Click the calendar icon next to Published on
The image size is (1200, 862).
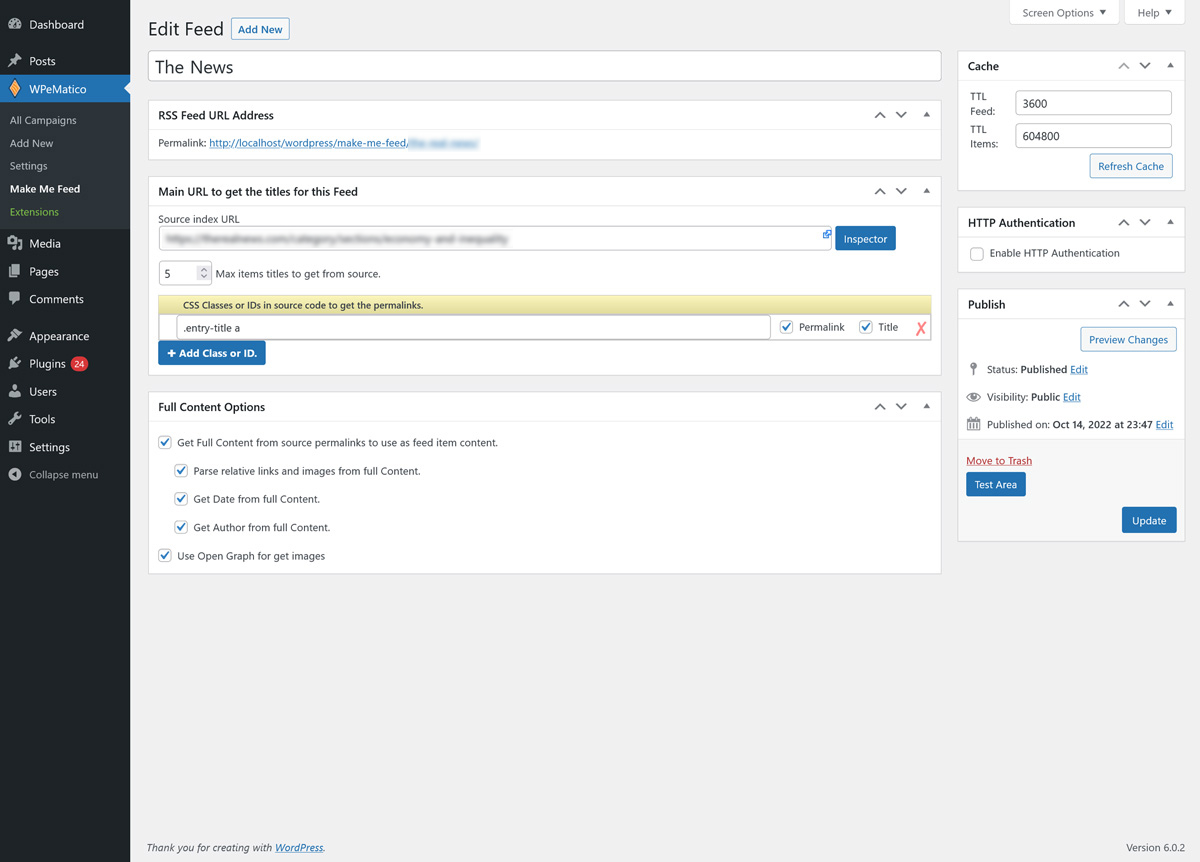coord(974,424)
